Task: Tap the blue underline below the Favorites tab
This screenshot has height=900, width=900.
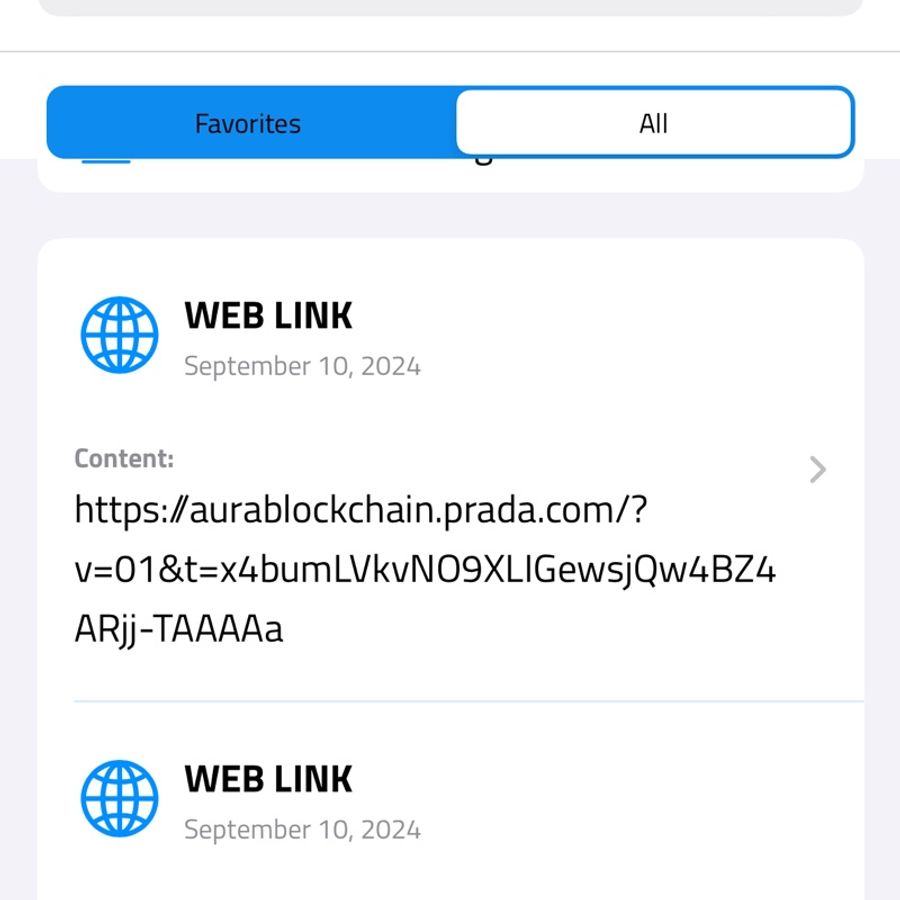Action: pos(106,161)
